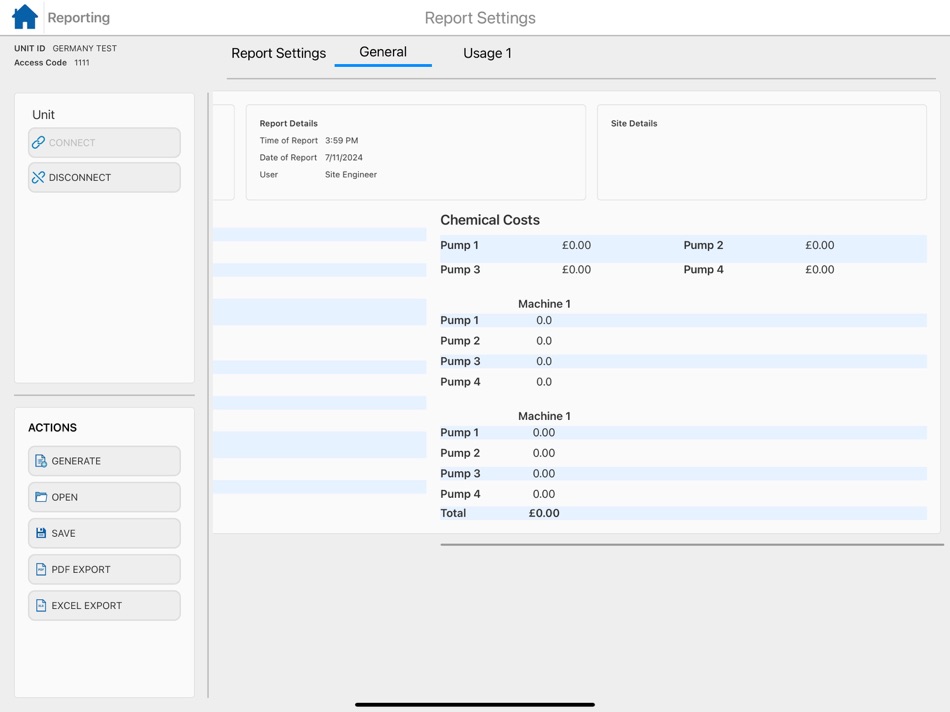Click the ACTIONS panel heading

(52, 427)
